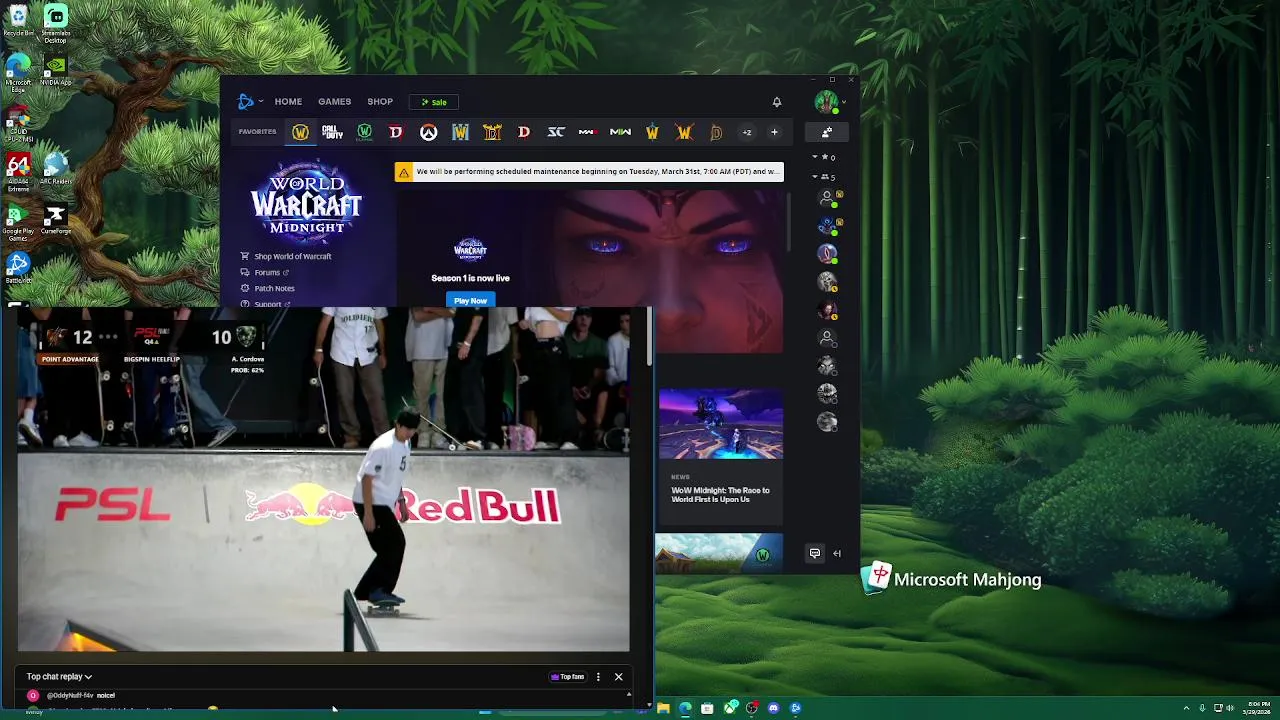Select WoW Classic green icon

click(x=364, y=132)
